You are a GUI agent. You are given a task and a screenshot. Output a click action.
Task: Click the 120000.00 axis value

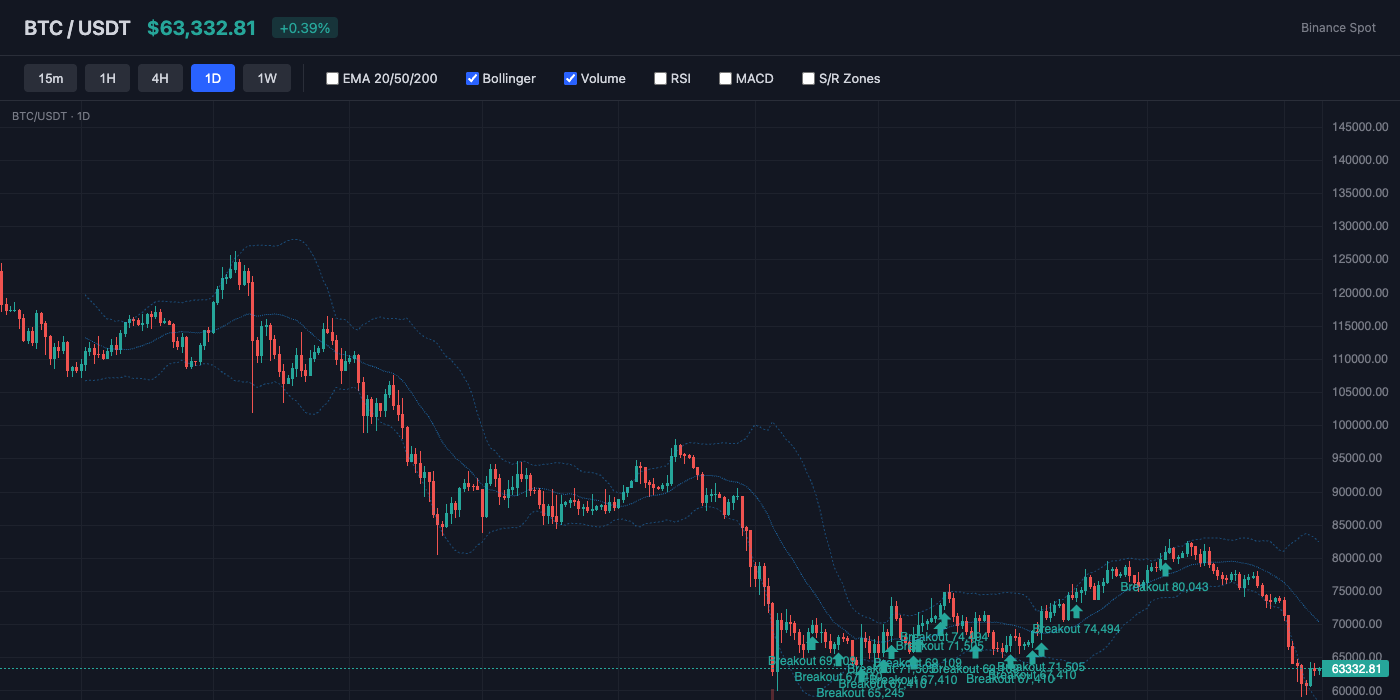1361,293
